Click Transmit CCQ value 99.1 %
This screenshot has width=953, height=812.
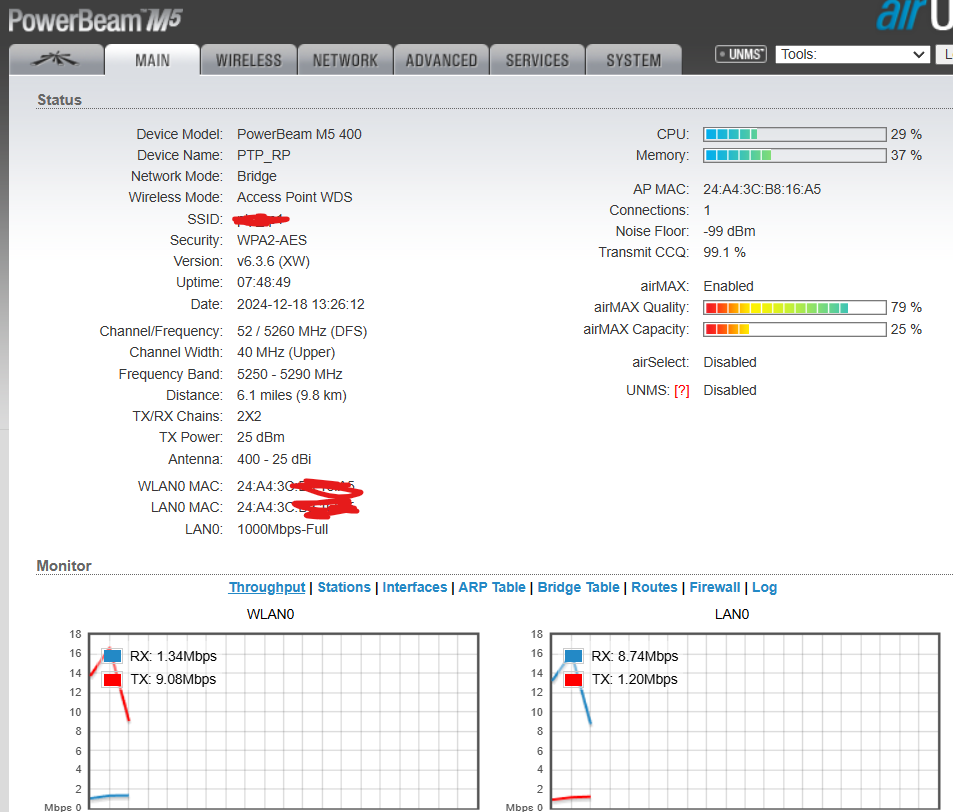click(724, 252)
